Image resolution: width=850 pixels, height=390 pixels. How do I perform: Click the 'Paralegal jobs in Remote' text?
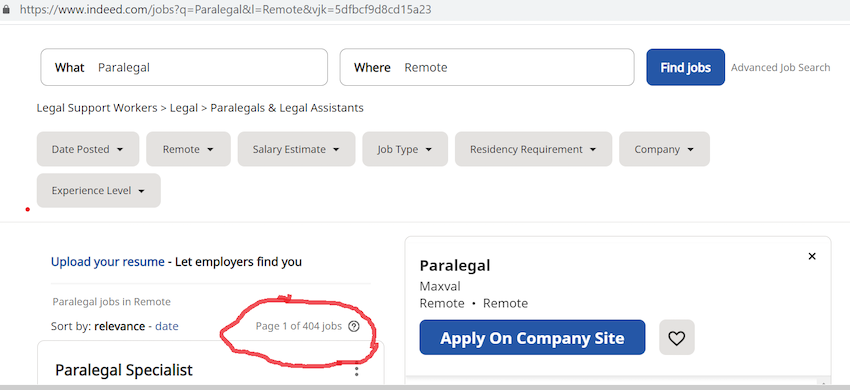coord(112,302)
